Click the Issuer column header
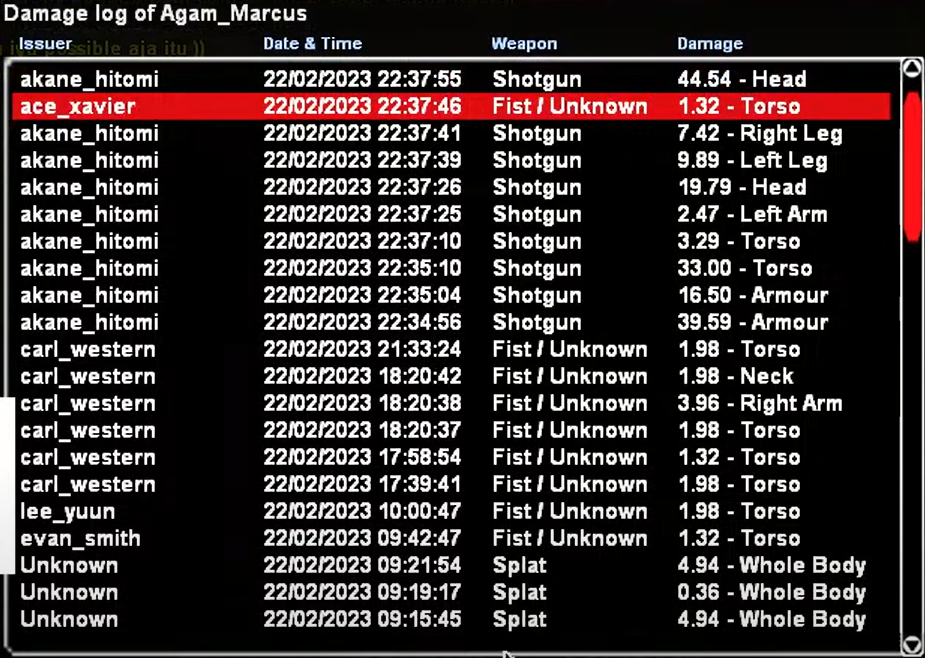The width and height of the screenshot is (925, 658). [x=45, y=44]
